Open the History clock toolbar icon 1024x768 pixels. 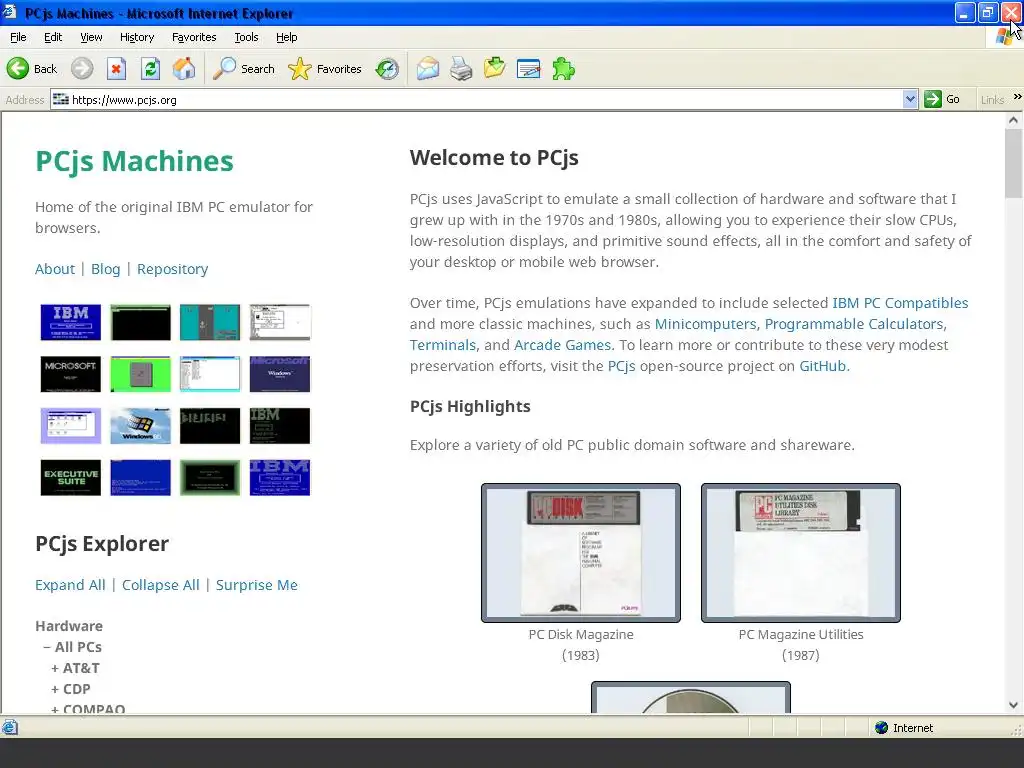click(x=387, y=69)
